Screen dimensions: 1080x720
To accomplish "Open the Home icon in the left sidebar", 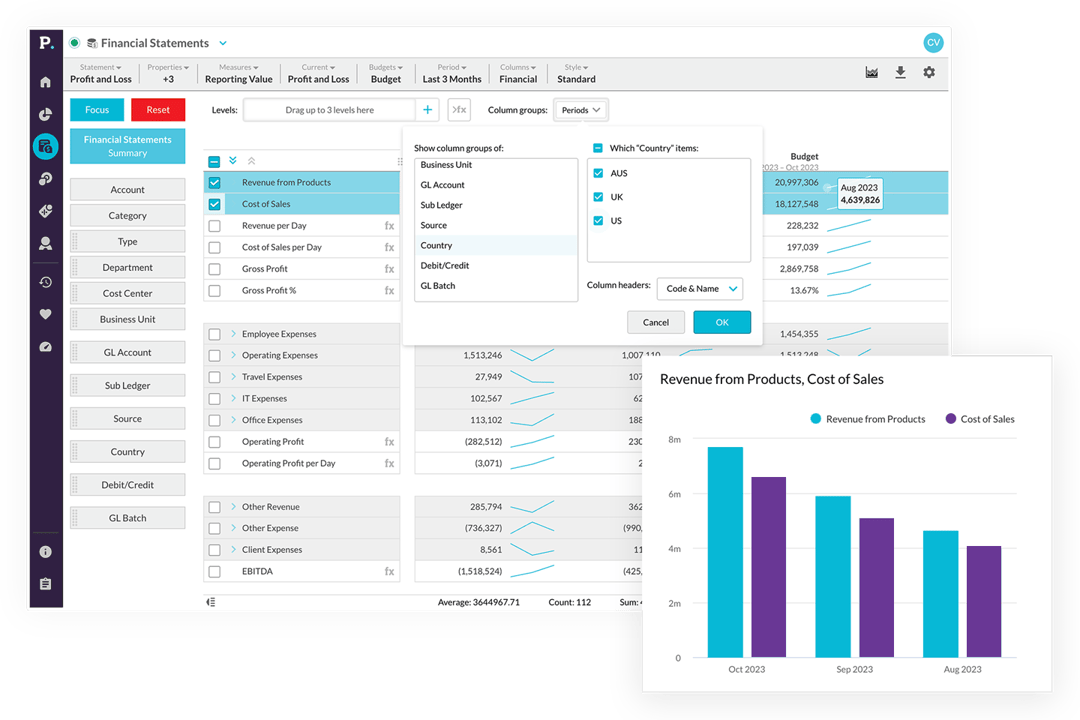I will tap(44, 84).
